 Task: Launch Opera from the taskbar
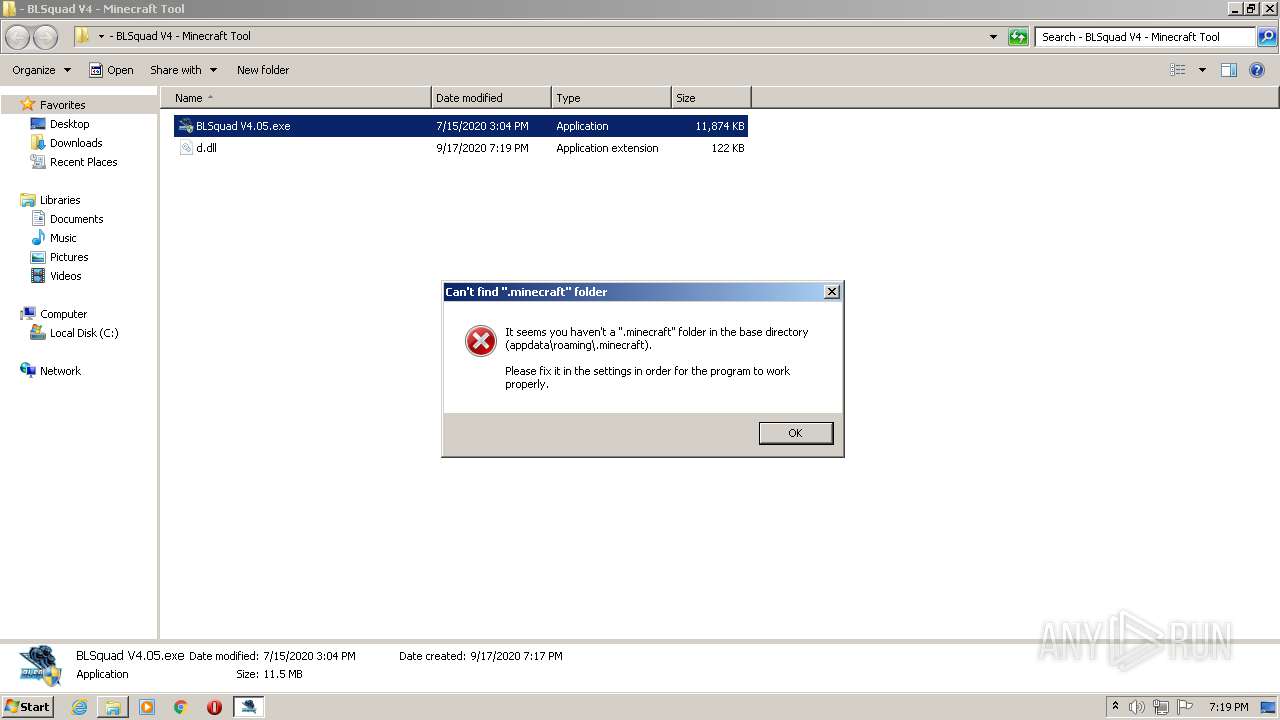214,707
